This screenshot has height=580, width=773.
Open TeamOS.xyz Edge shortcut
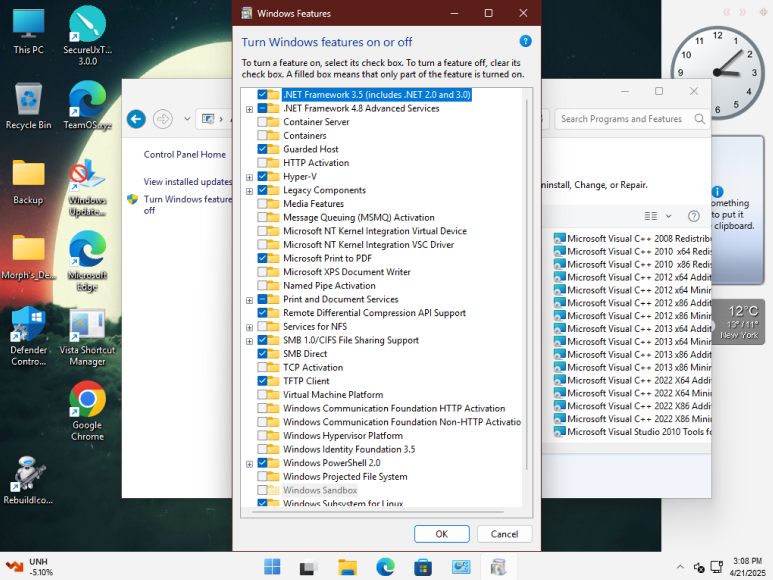click(87, 106)
